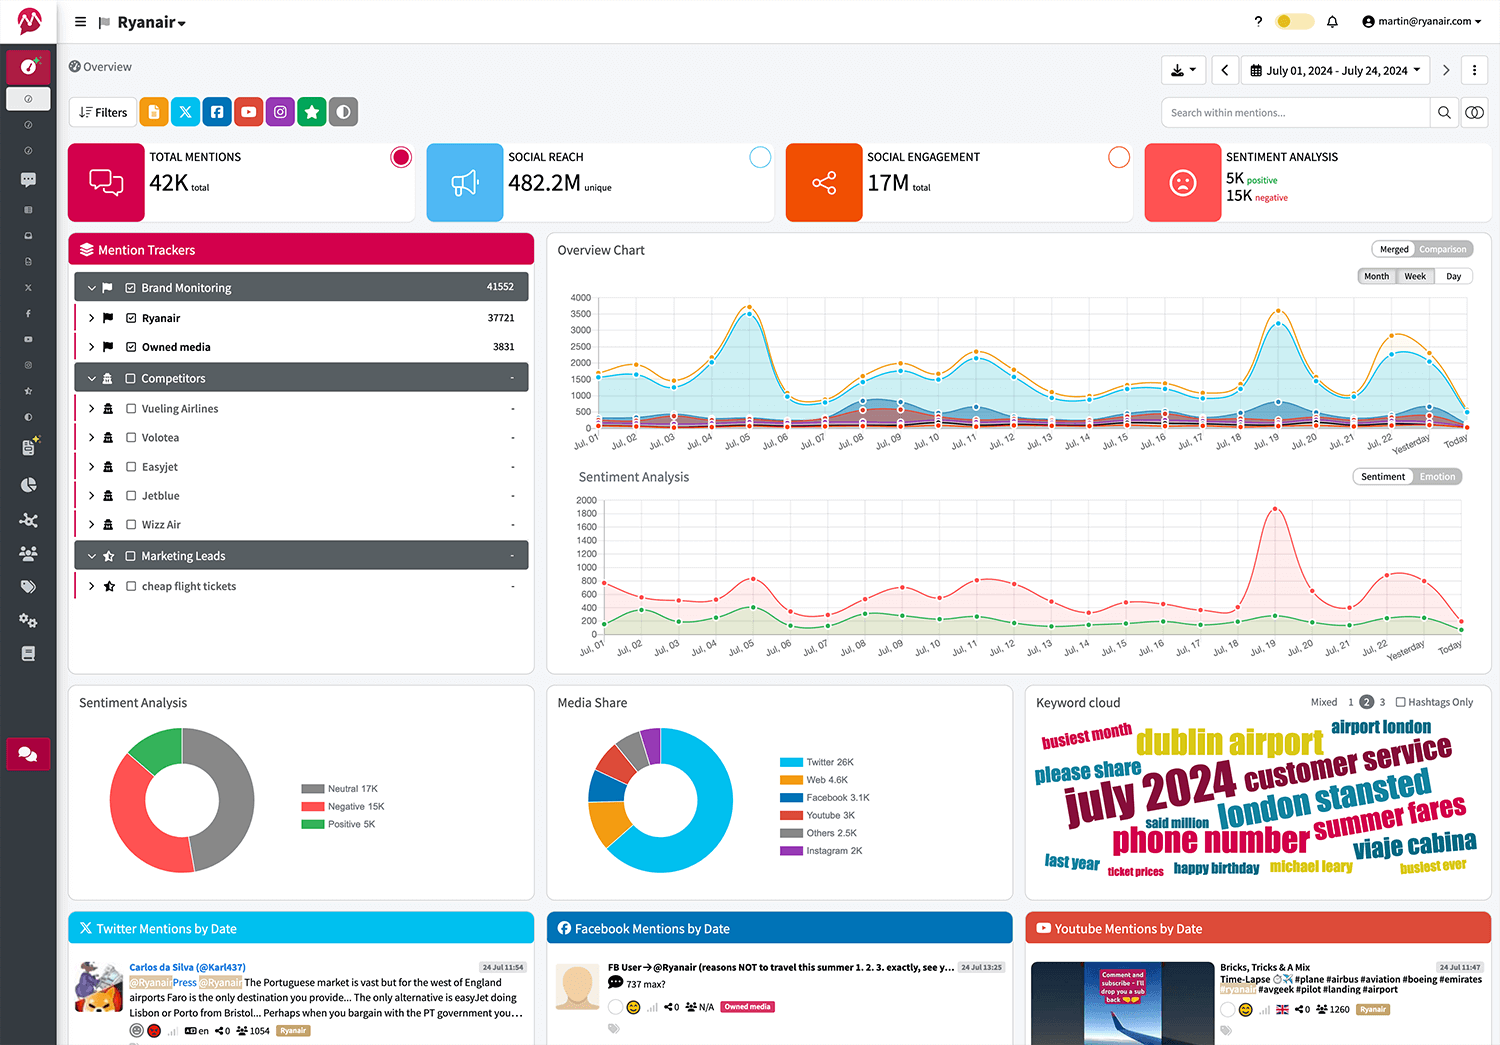Open the date range picker dropdown
Image resolution: width=1500 pixels, height=1045 pixels.
(x=1335, y=69)
